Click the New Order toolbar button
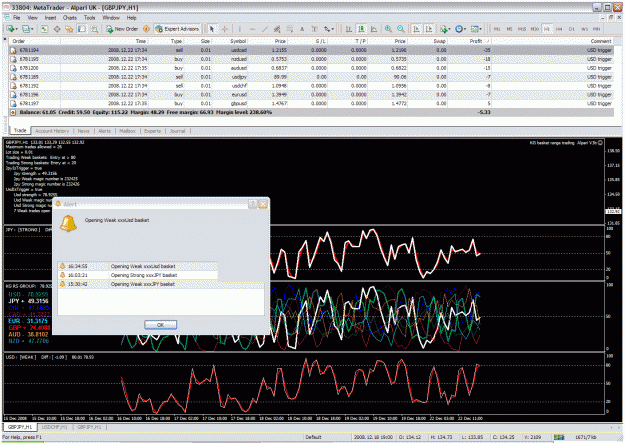This screenshot has width=625, height=443. coord(122,29)
